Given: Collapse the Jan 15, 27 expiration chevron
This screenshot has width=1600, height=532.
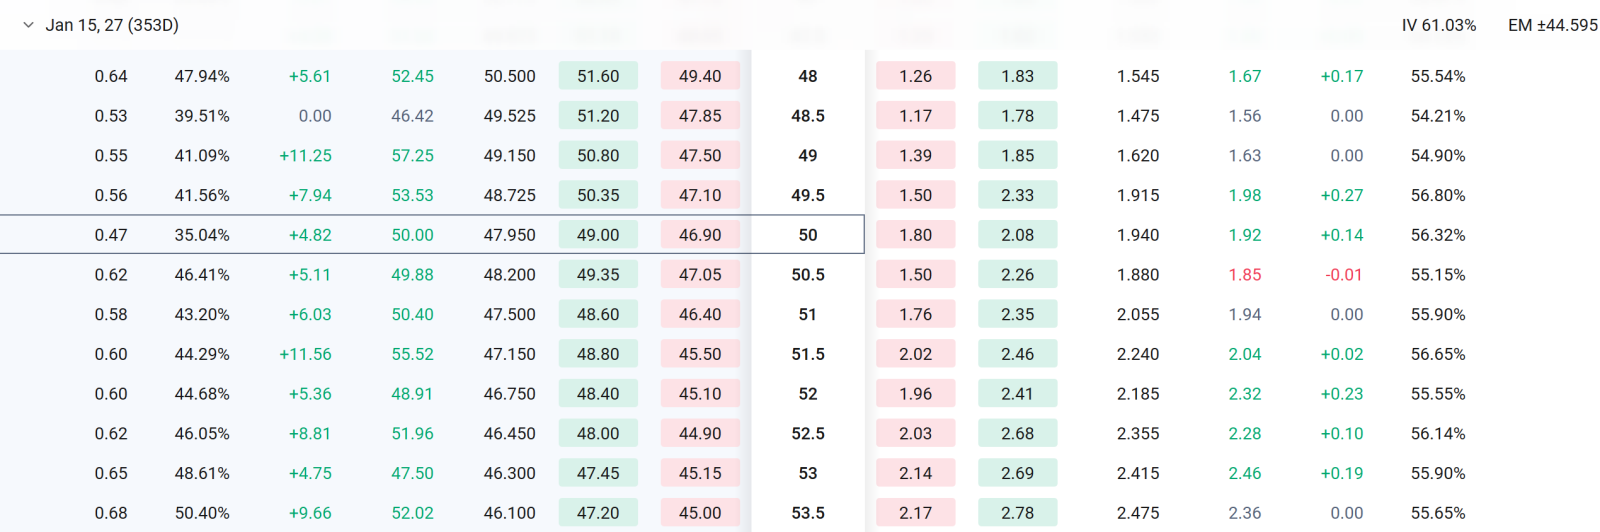Looking at the screenshot, I should tap(28, 25).
